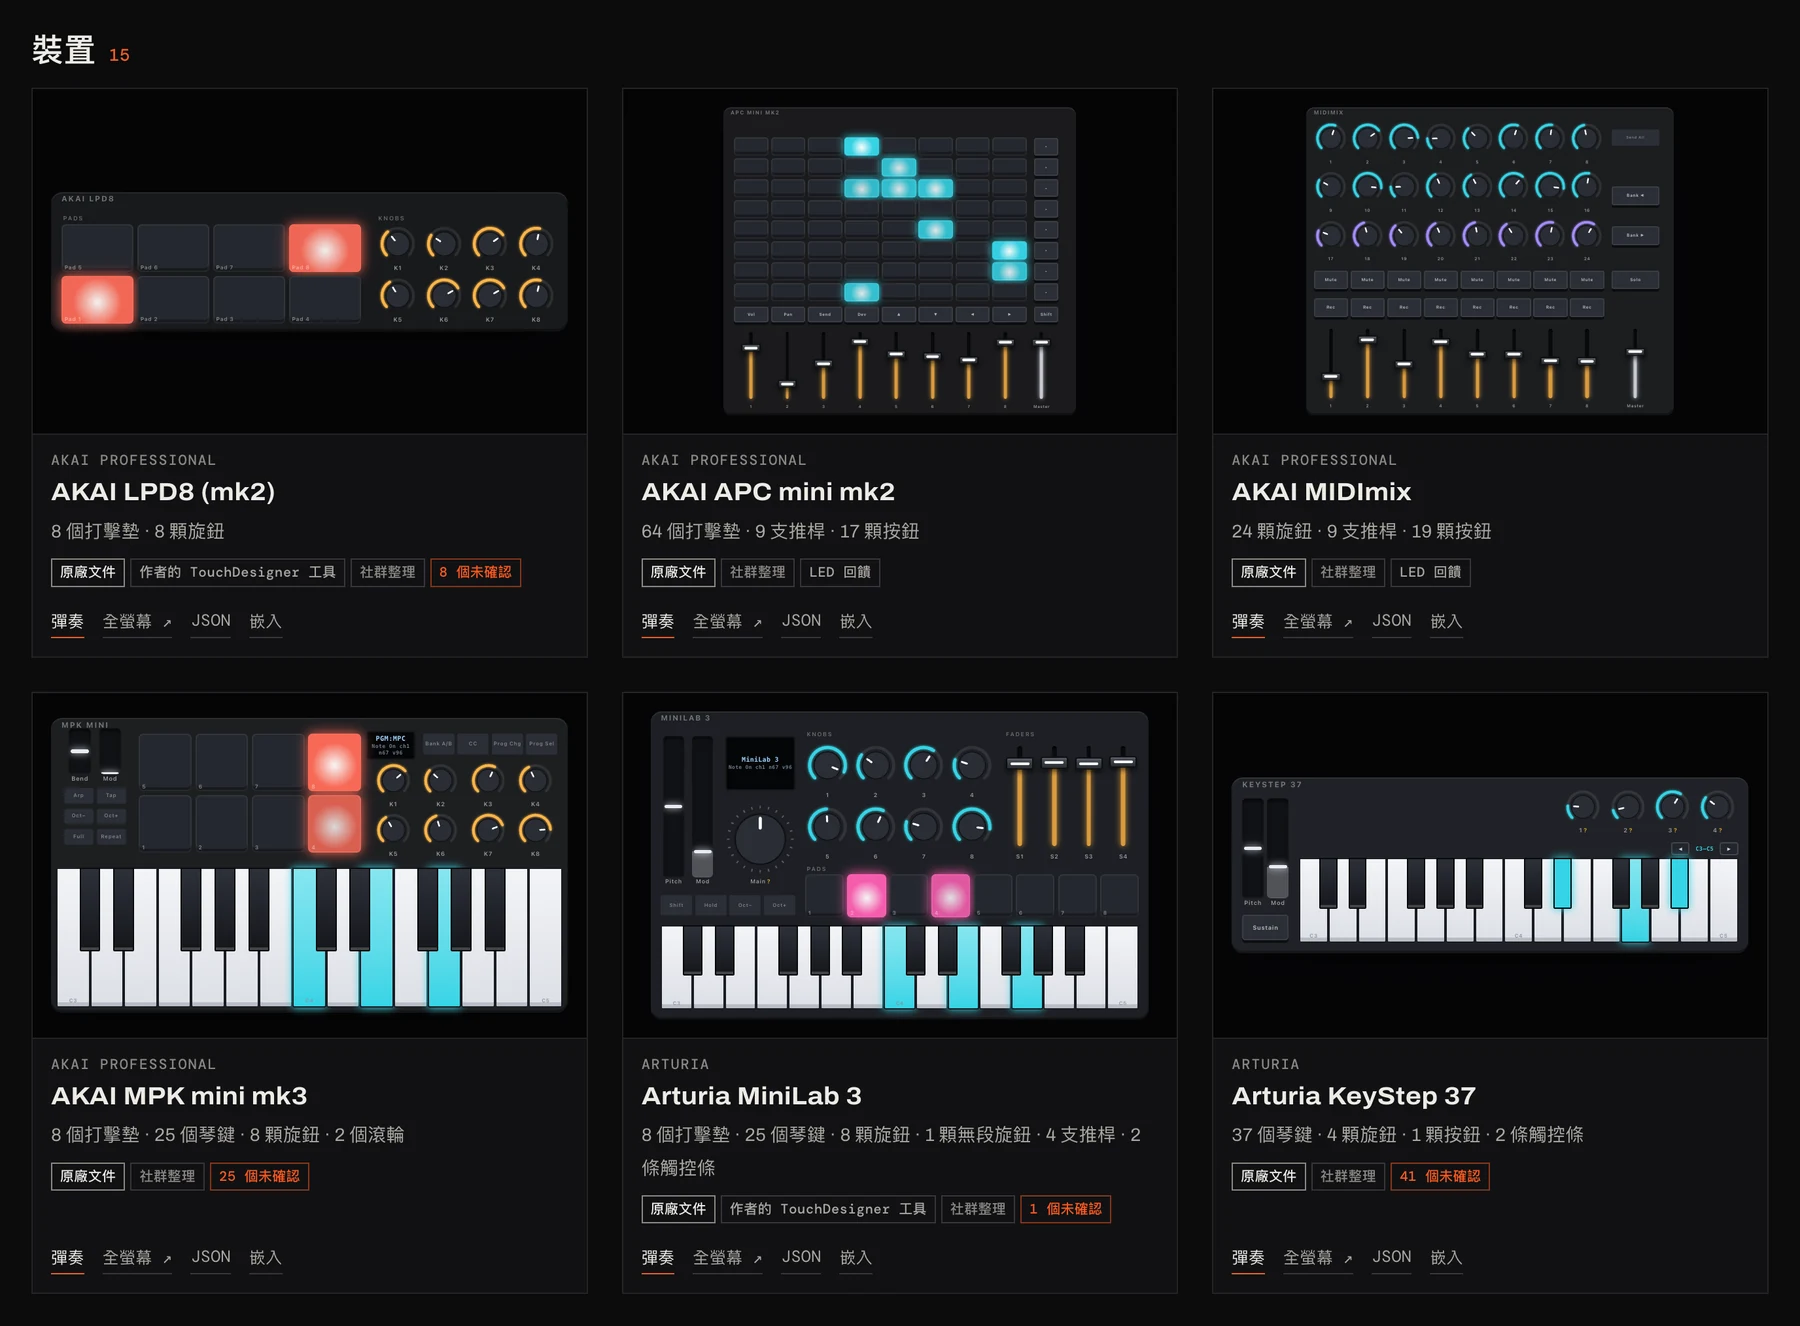
Task: Select 嵌入 on Arturia KeyStep 37 card
Action: pos(1446,1257)
